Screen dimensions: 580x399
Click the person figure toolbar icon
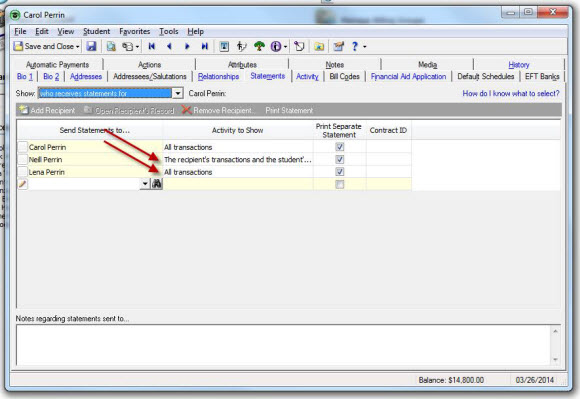pyautogui.click(x=242, y=46)
